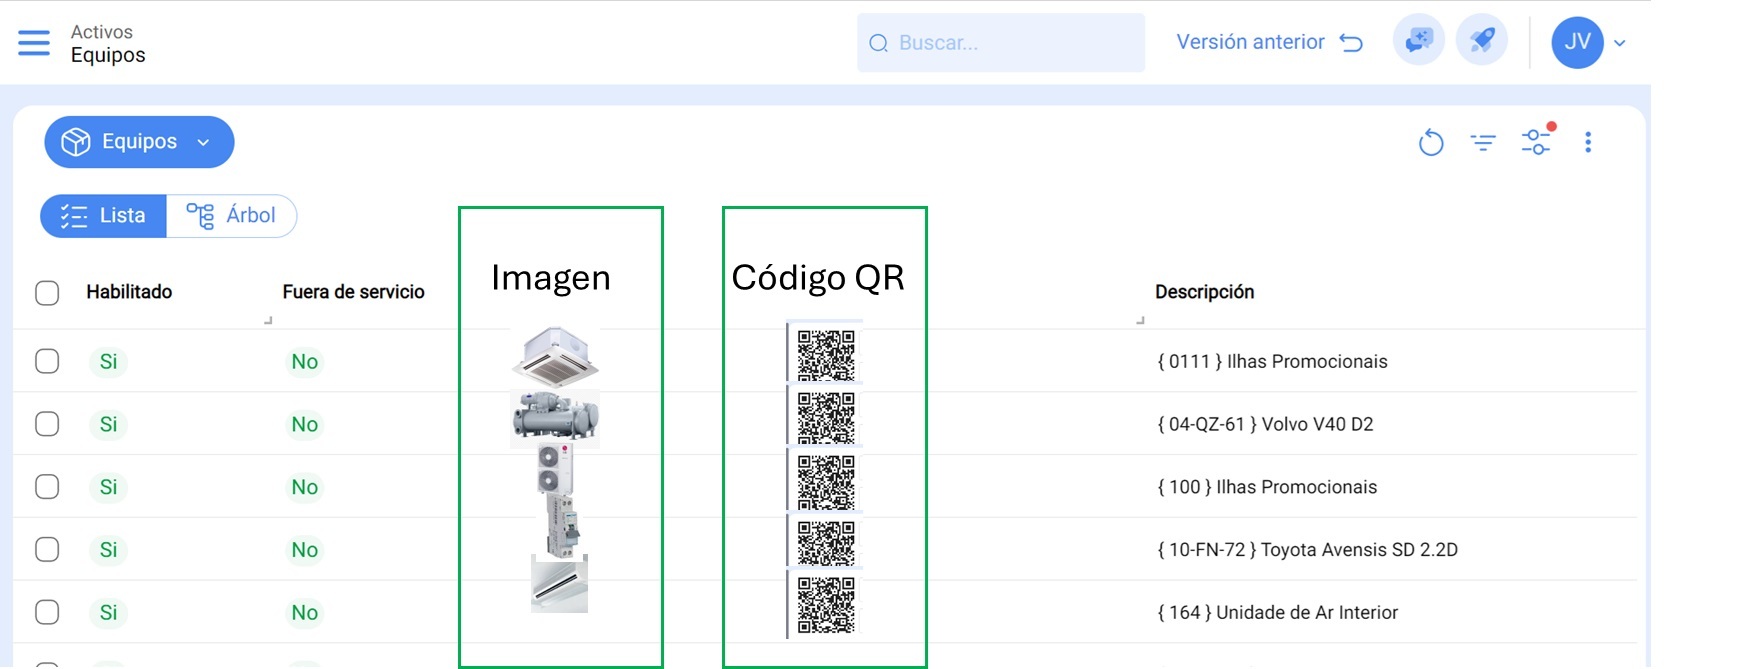Image resolution: width=1738 pixels, height=669 pixels.
Task: Refresh the equipment list
Action: pyautogui.click(x=1431, y=143)
